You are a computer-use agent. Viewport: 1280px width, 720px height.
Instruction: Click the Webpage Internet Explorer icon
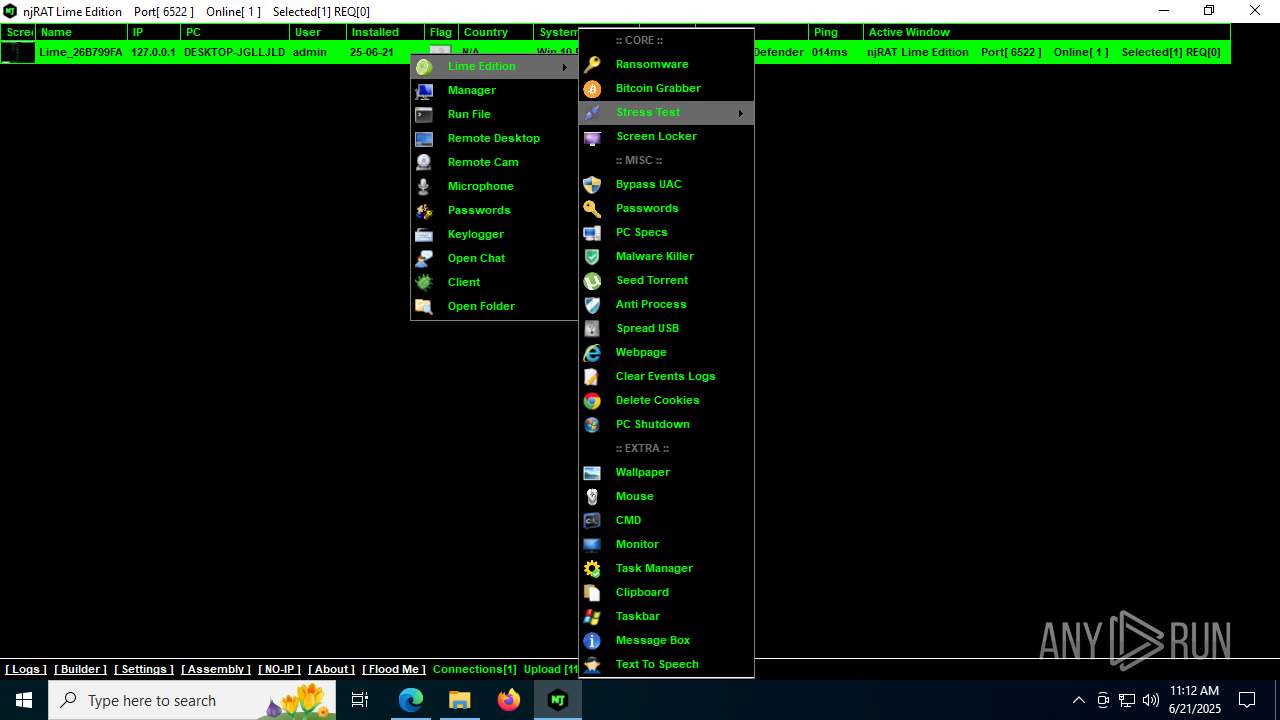tap(592, 352)
